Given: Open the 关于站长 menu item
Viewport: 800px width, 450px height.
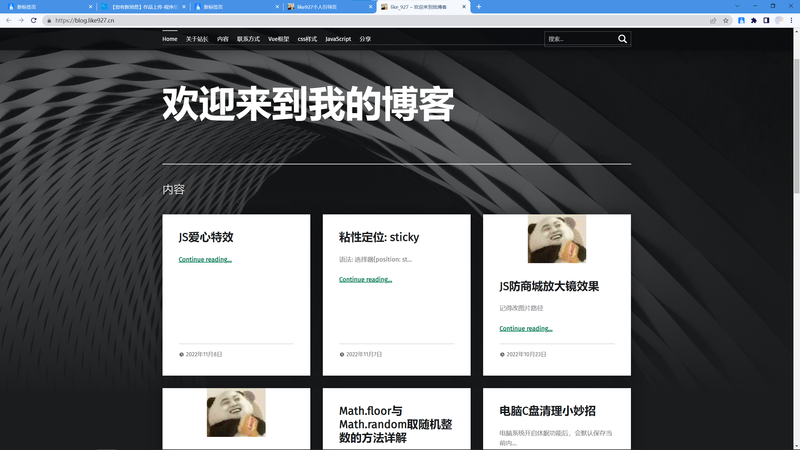Looking at the screenshot, I should [x=197, y=39].
